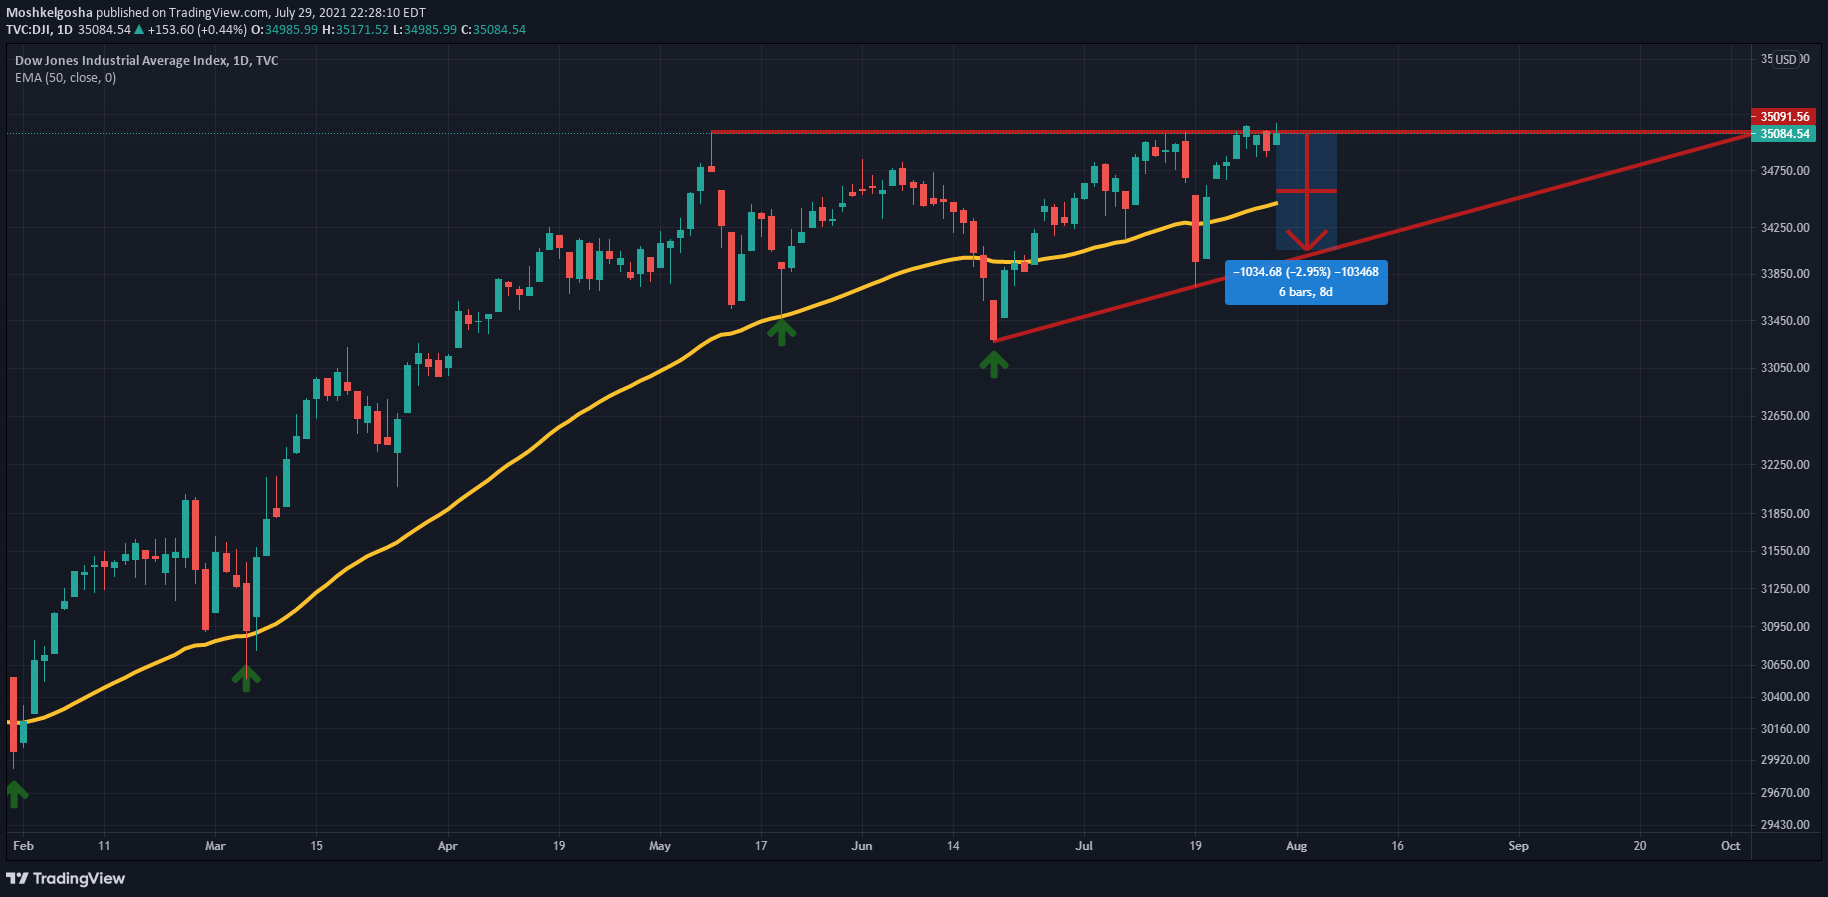Click the H:35171.52 high value in header
This screenshot has width=1828, height=897.
coord(355,30)
